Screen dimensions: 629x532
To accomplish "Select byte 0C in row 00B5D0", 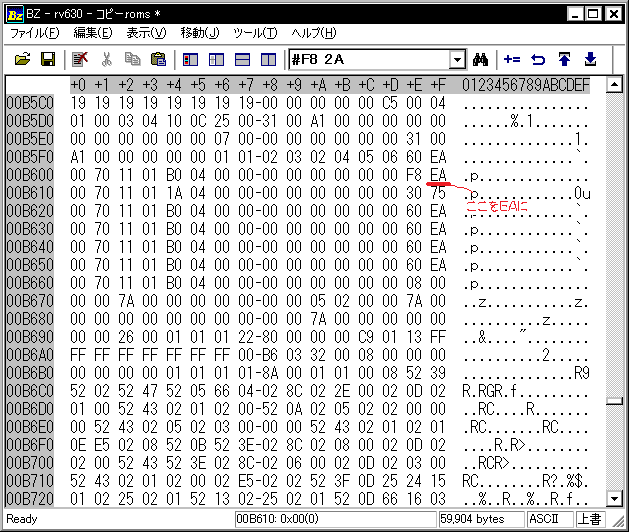I will click(198, 121).
